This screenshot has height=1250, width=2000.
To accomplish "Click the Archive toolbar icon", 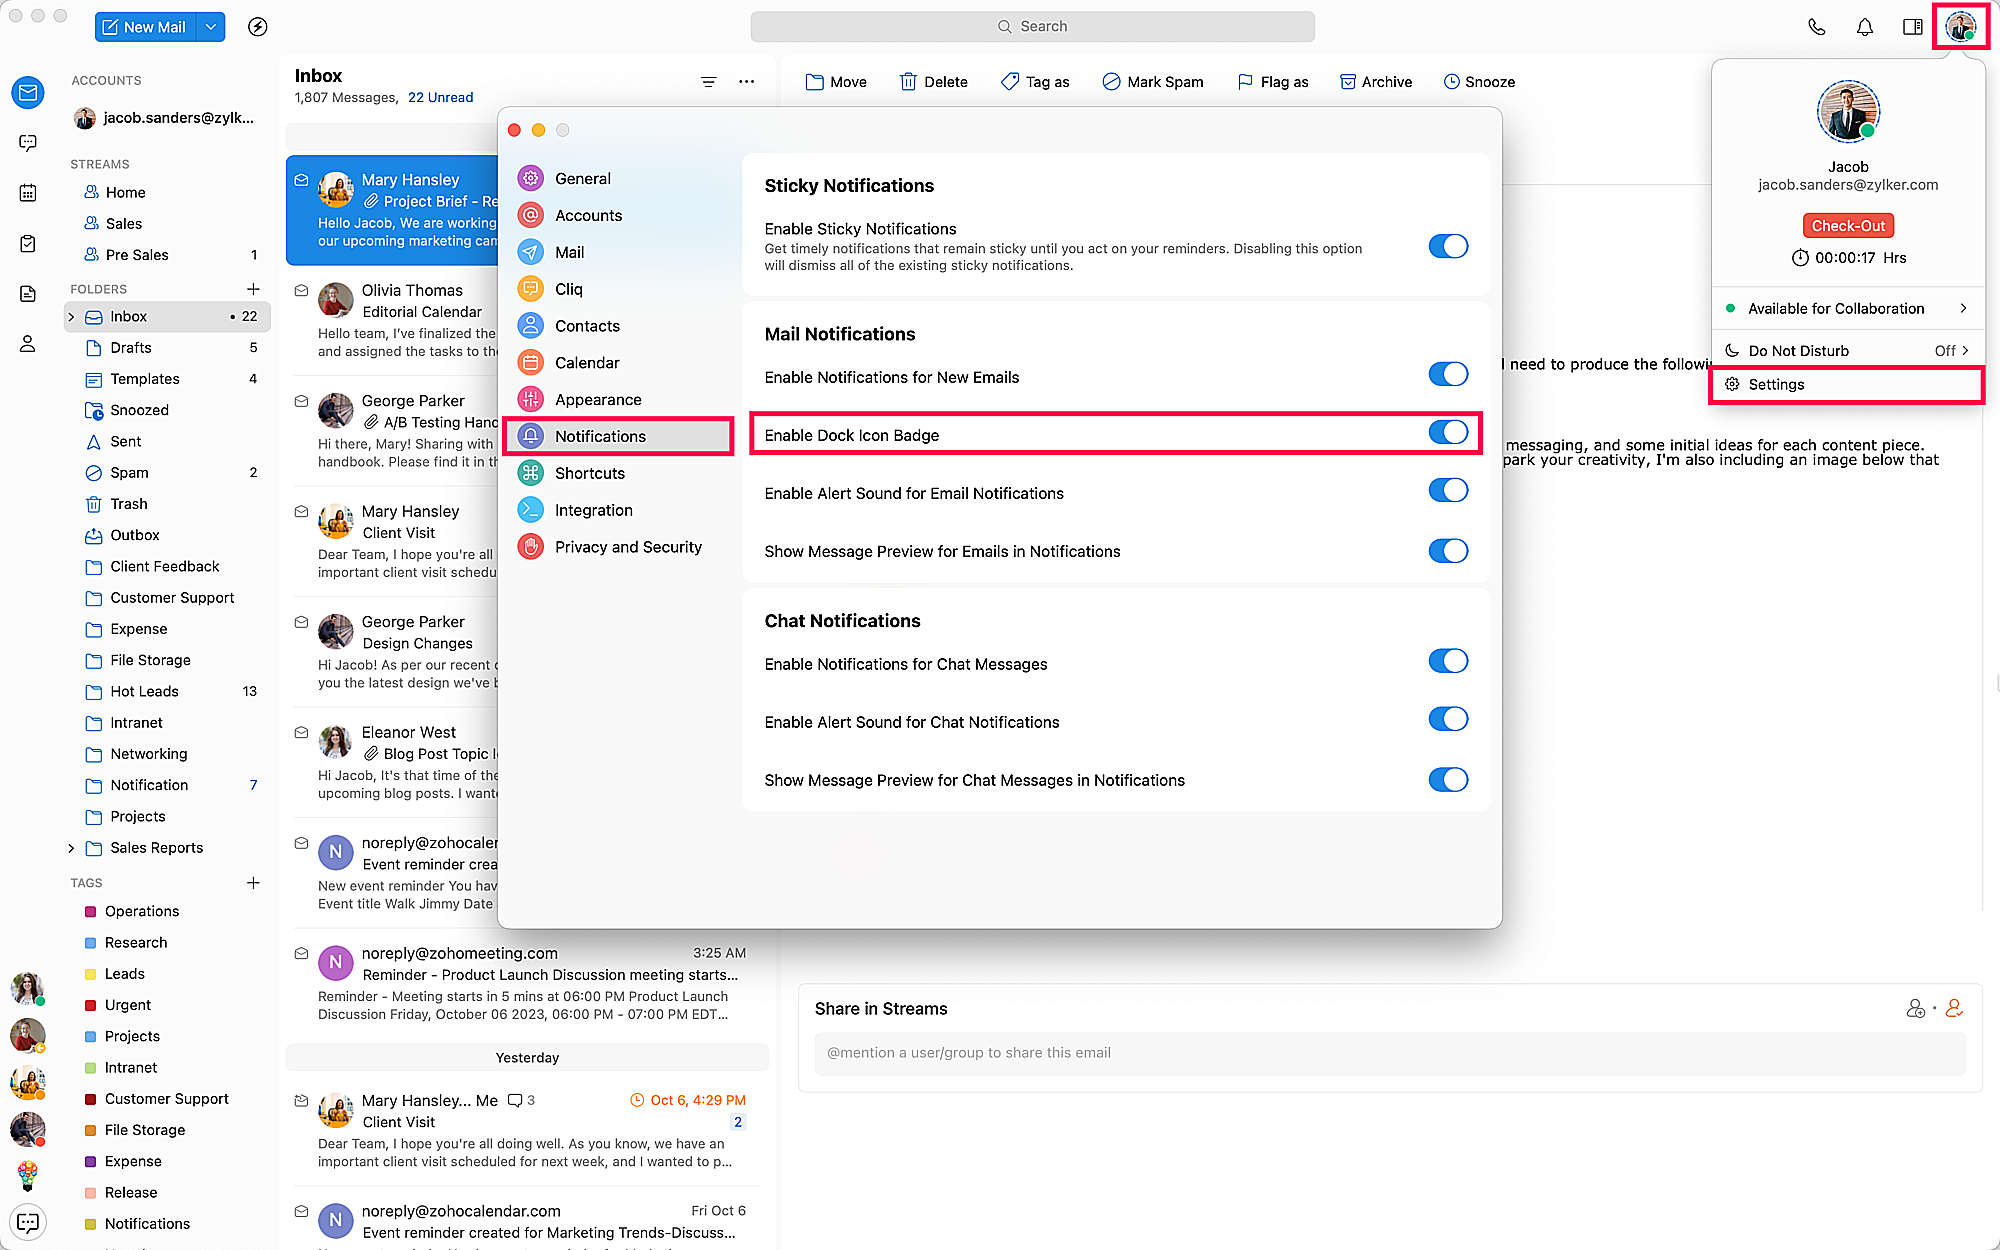I will 1347,82.
